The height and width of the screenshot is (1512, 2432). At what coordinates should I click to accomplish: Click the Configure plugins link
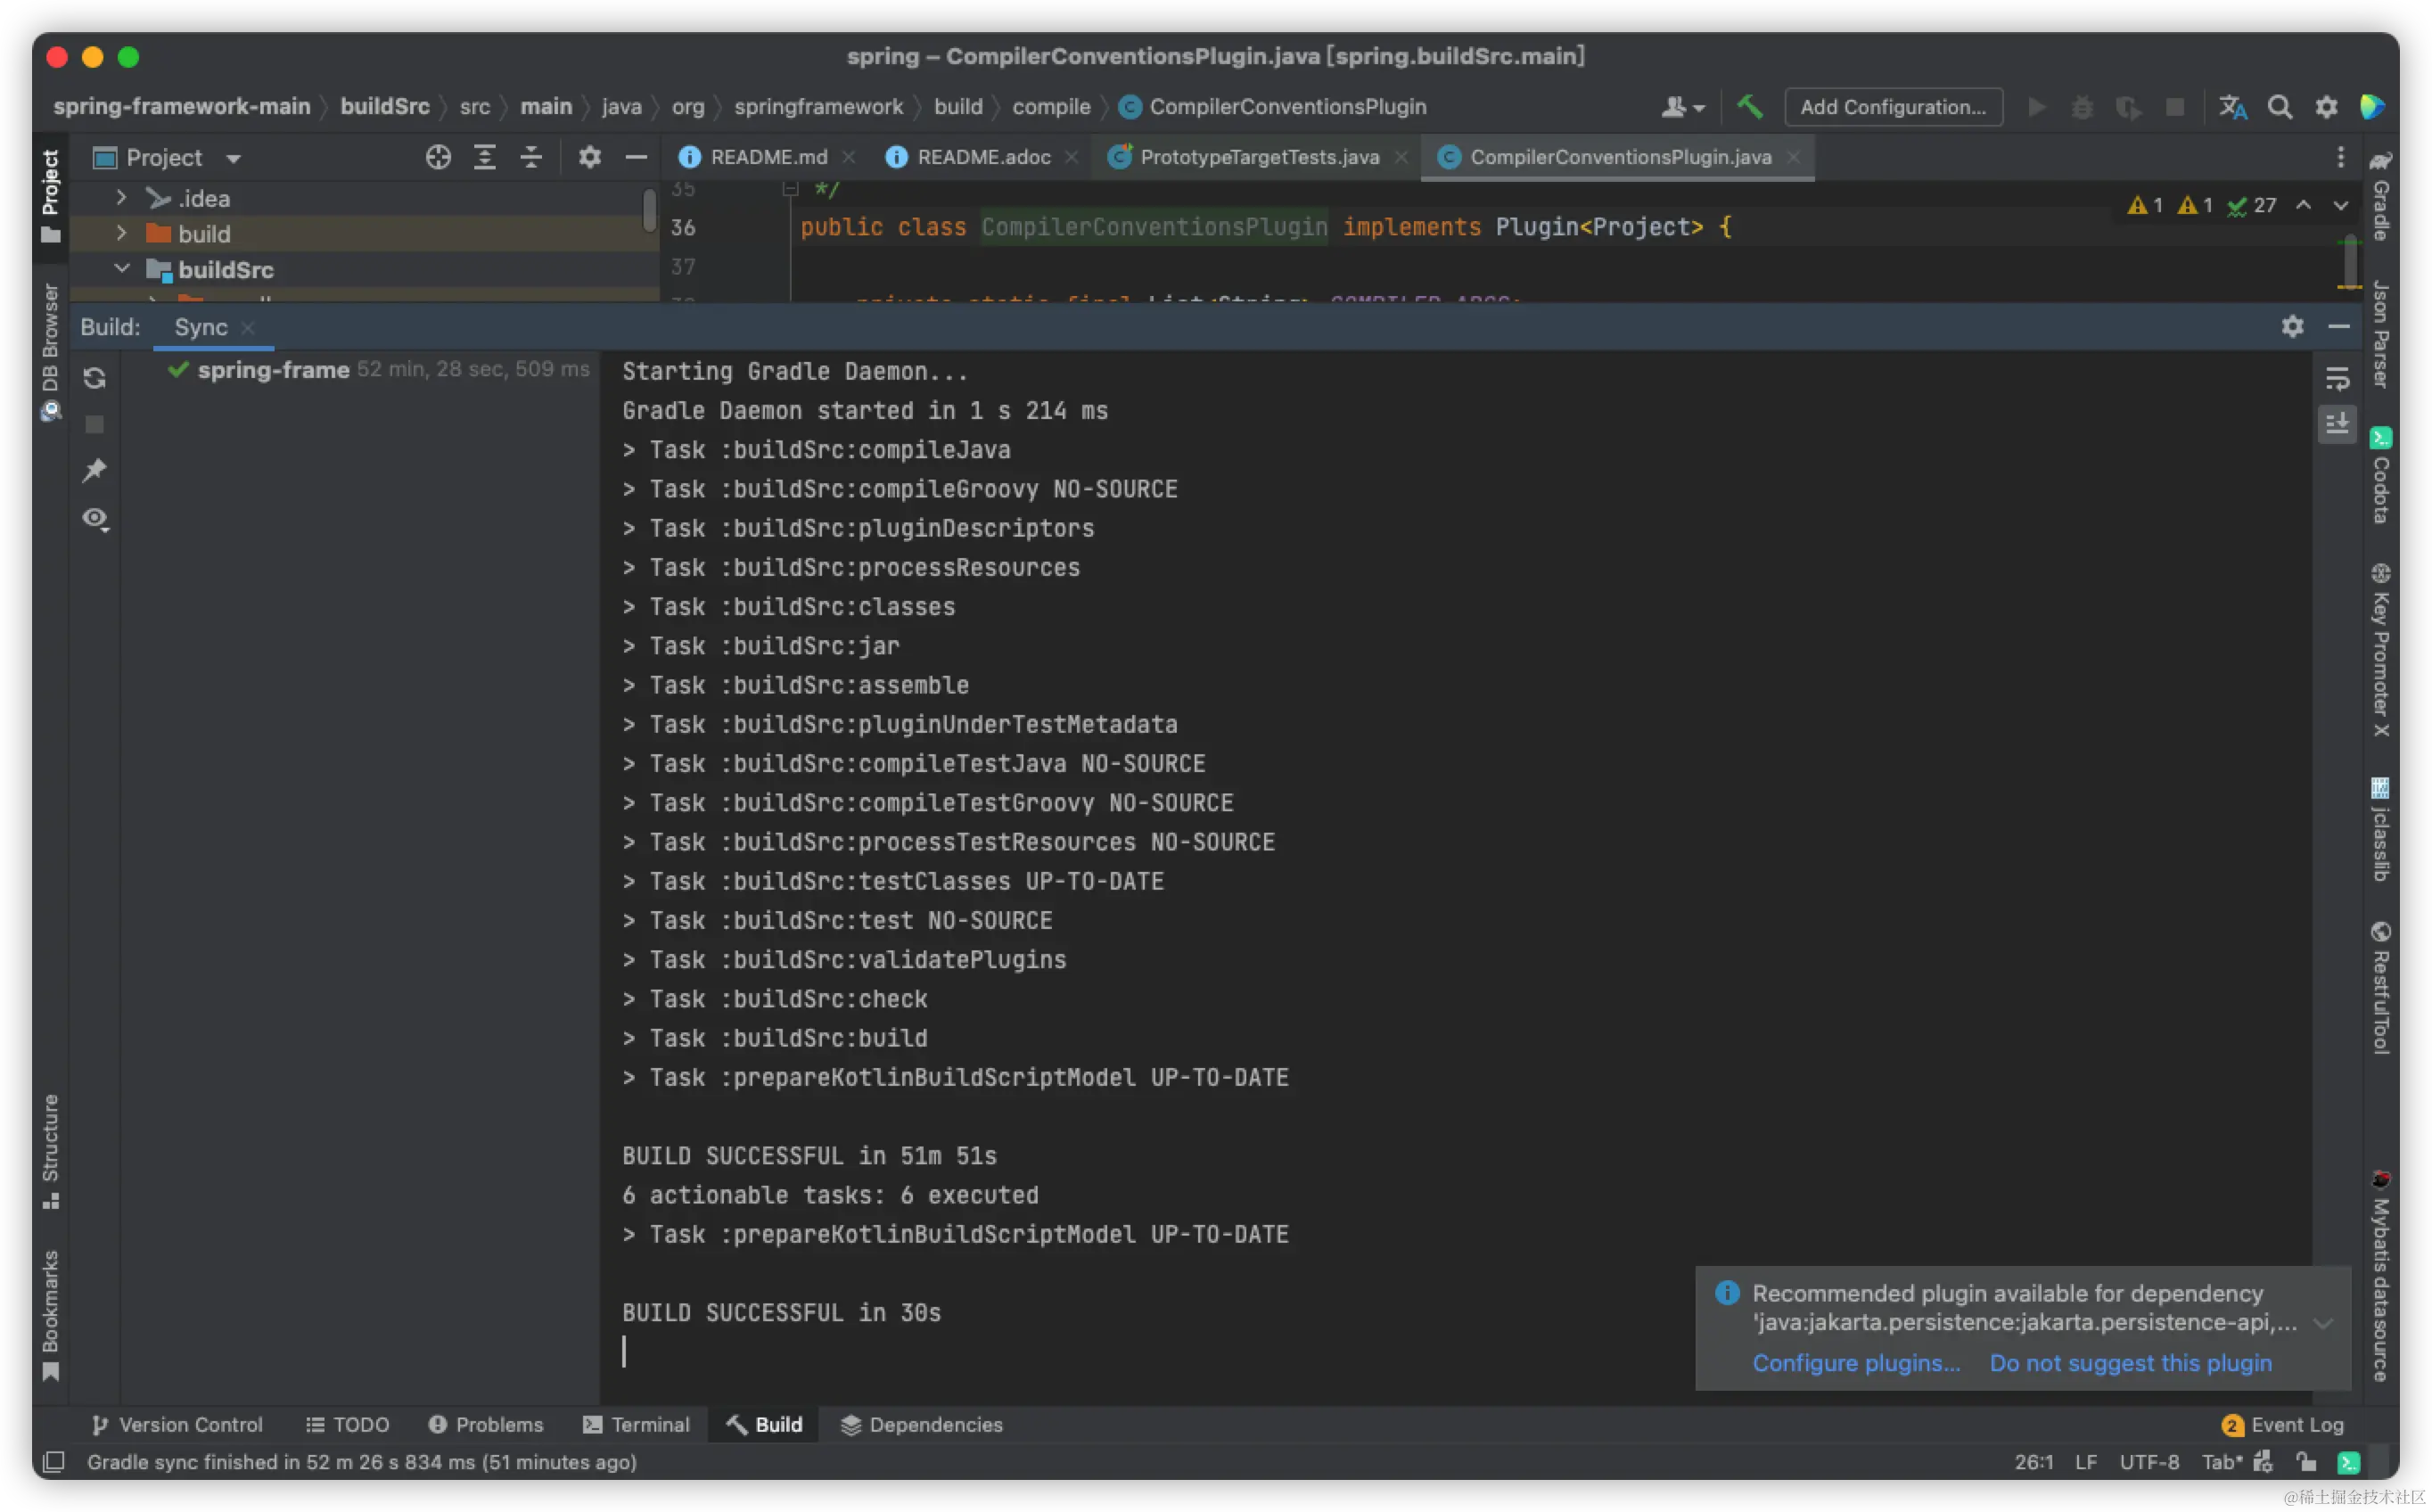pos(1856,1363)
